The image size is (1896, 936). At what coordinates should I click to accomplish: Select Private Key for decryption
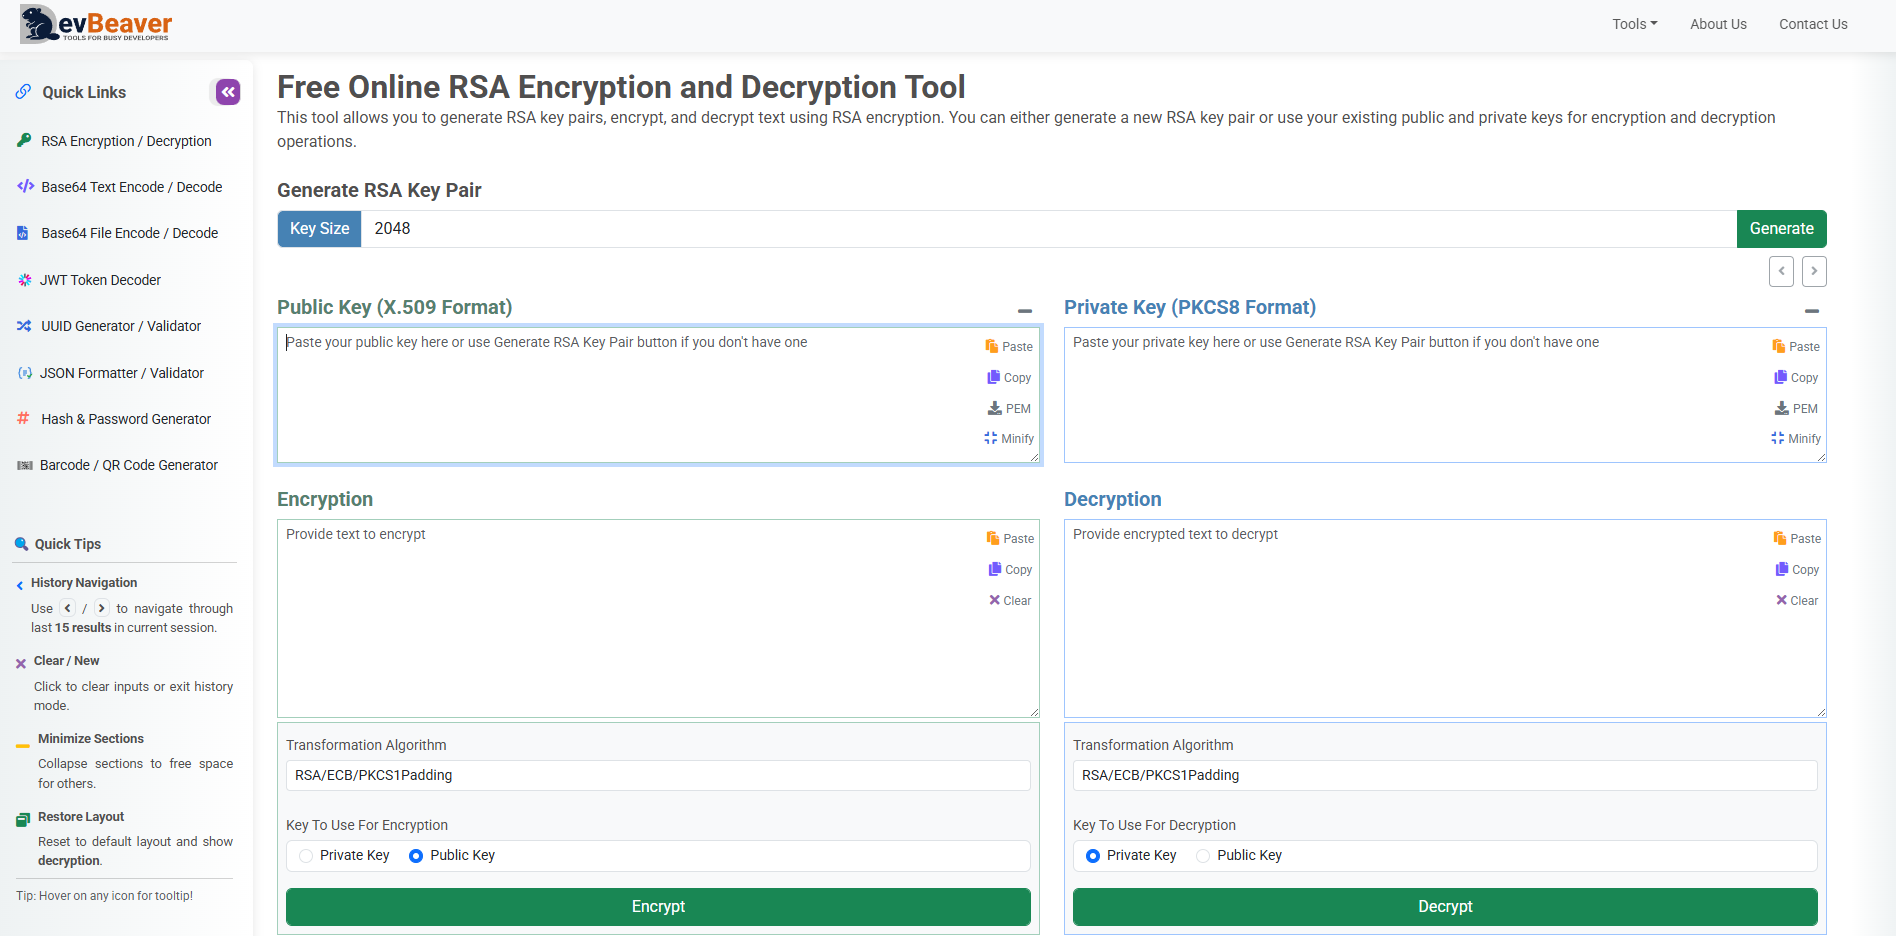[x=1093, y=856]
